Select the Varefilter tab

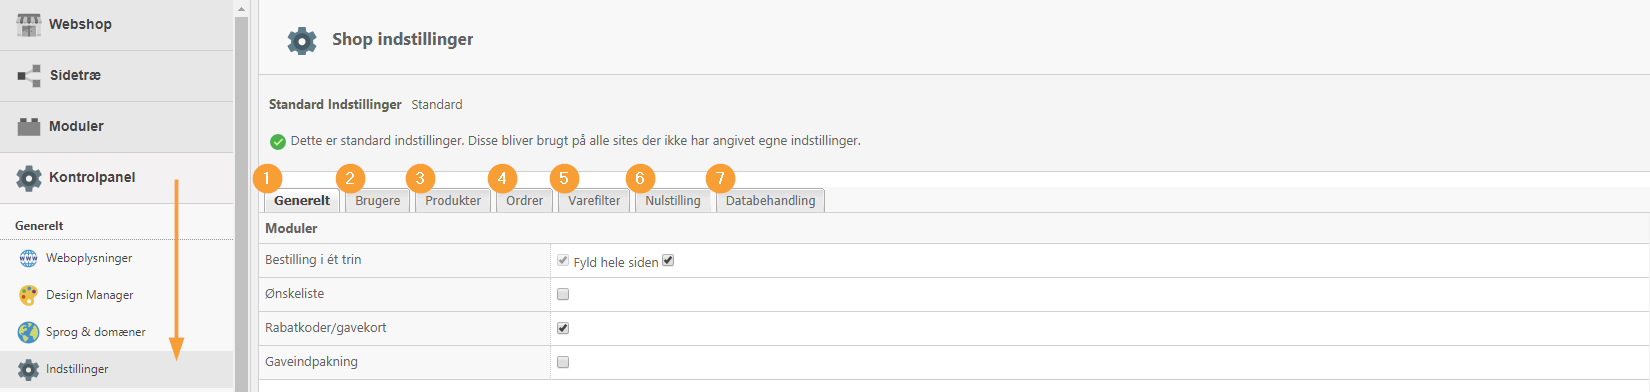[594, 200]
